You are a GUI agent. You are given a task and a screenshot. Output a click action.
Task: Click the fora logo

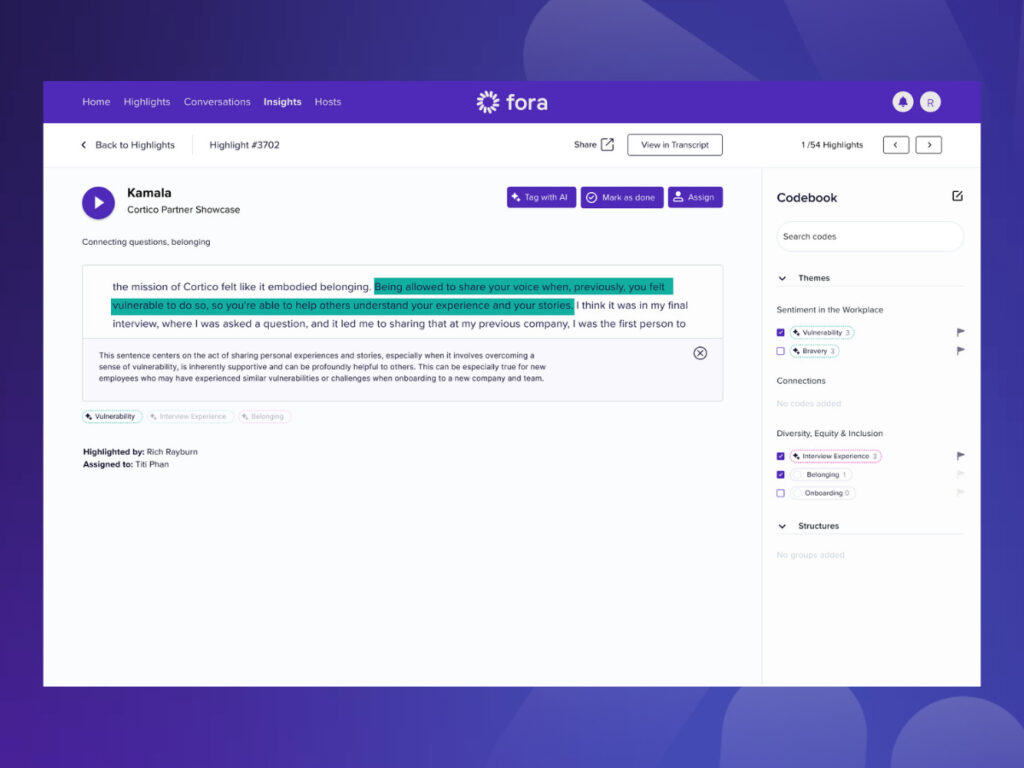[512, 103]
